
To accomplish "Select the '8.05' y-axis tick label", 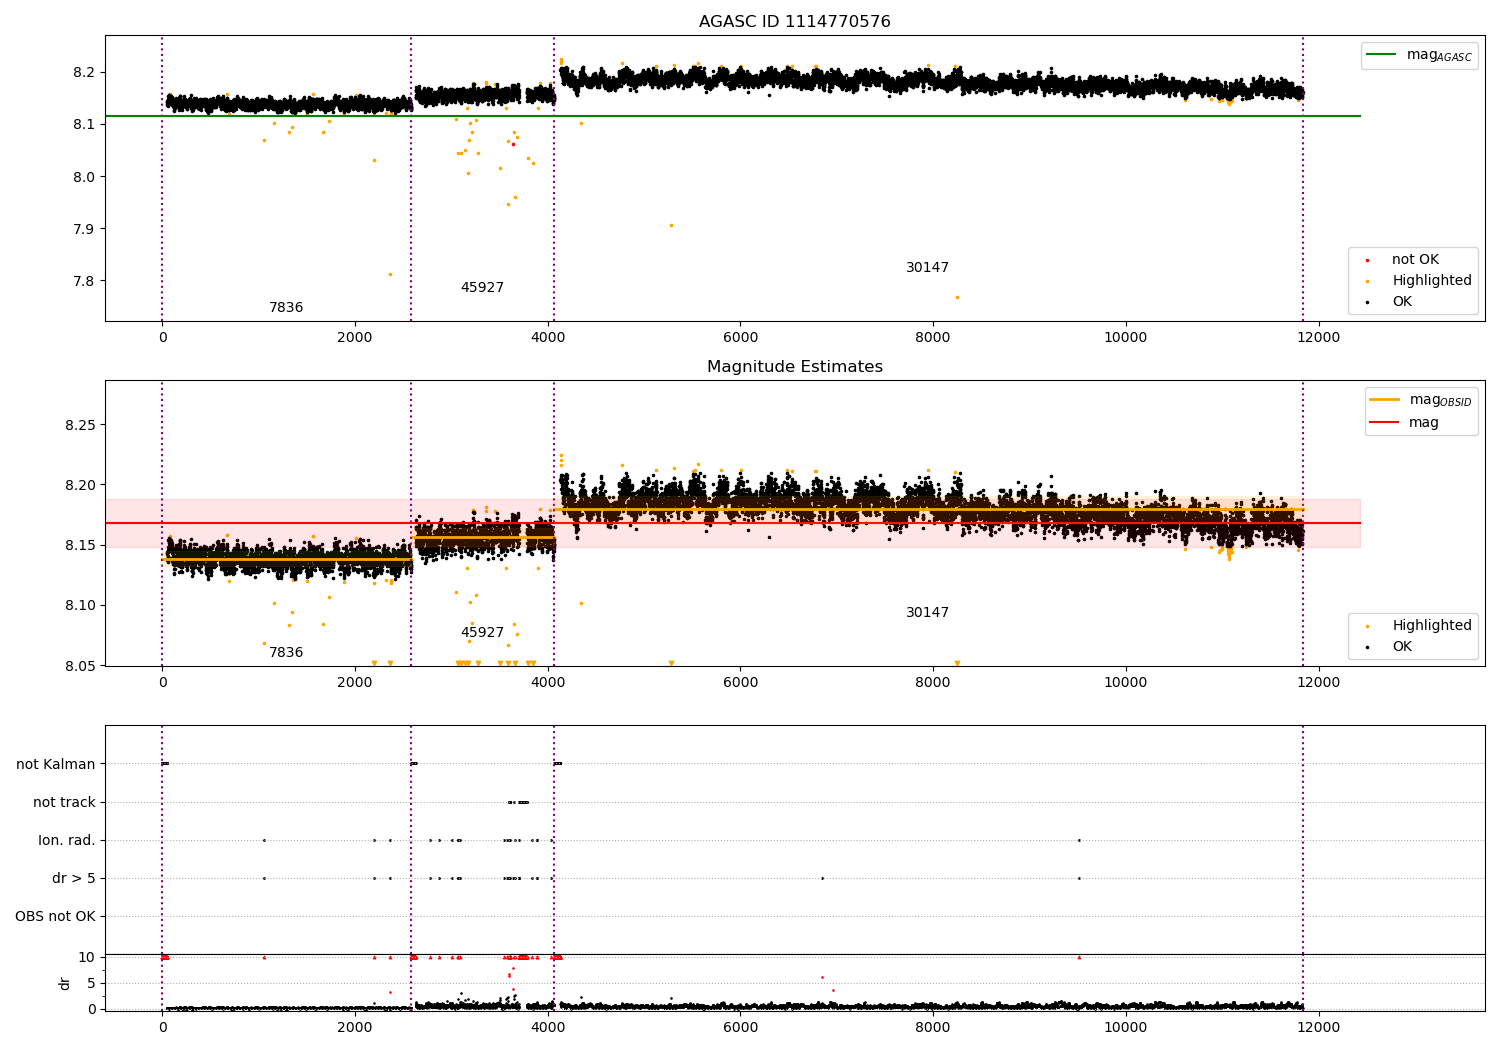I will pyautogui.click(x=80, y=666).
